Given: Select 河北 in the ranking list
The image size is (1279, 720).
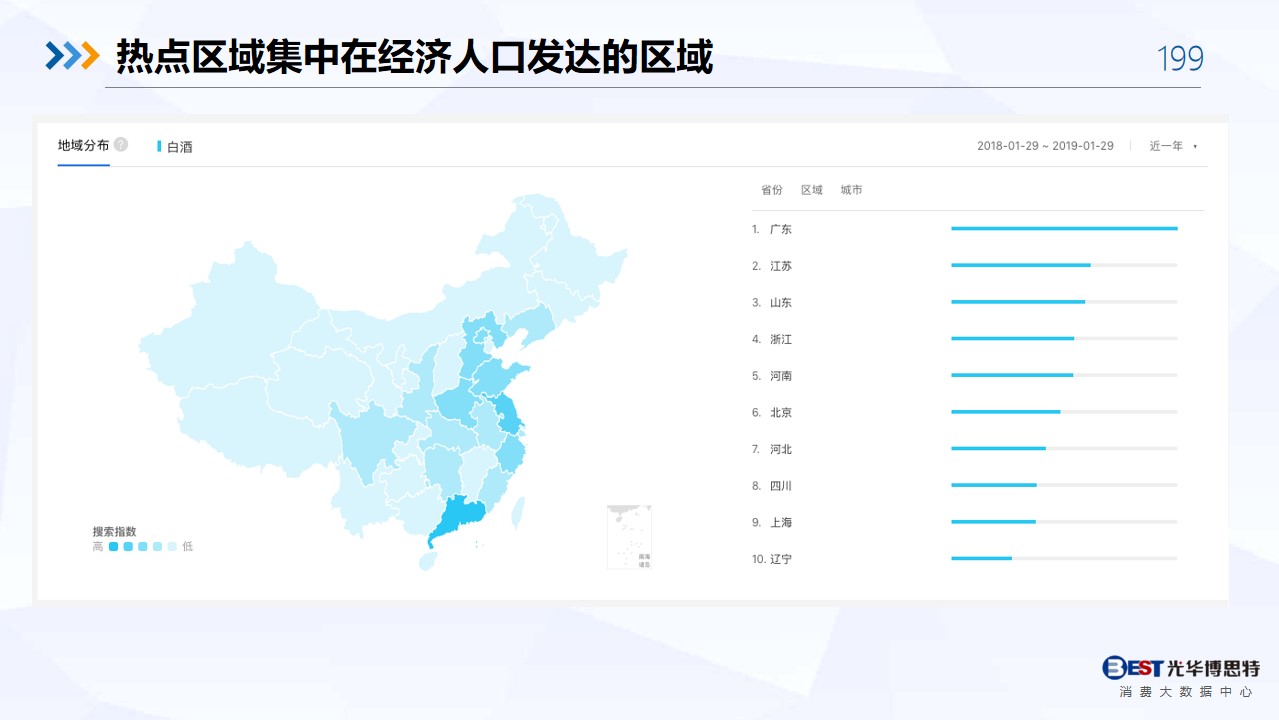Looking at the screenshot, I should [781, 449].
